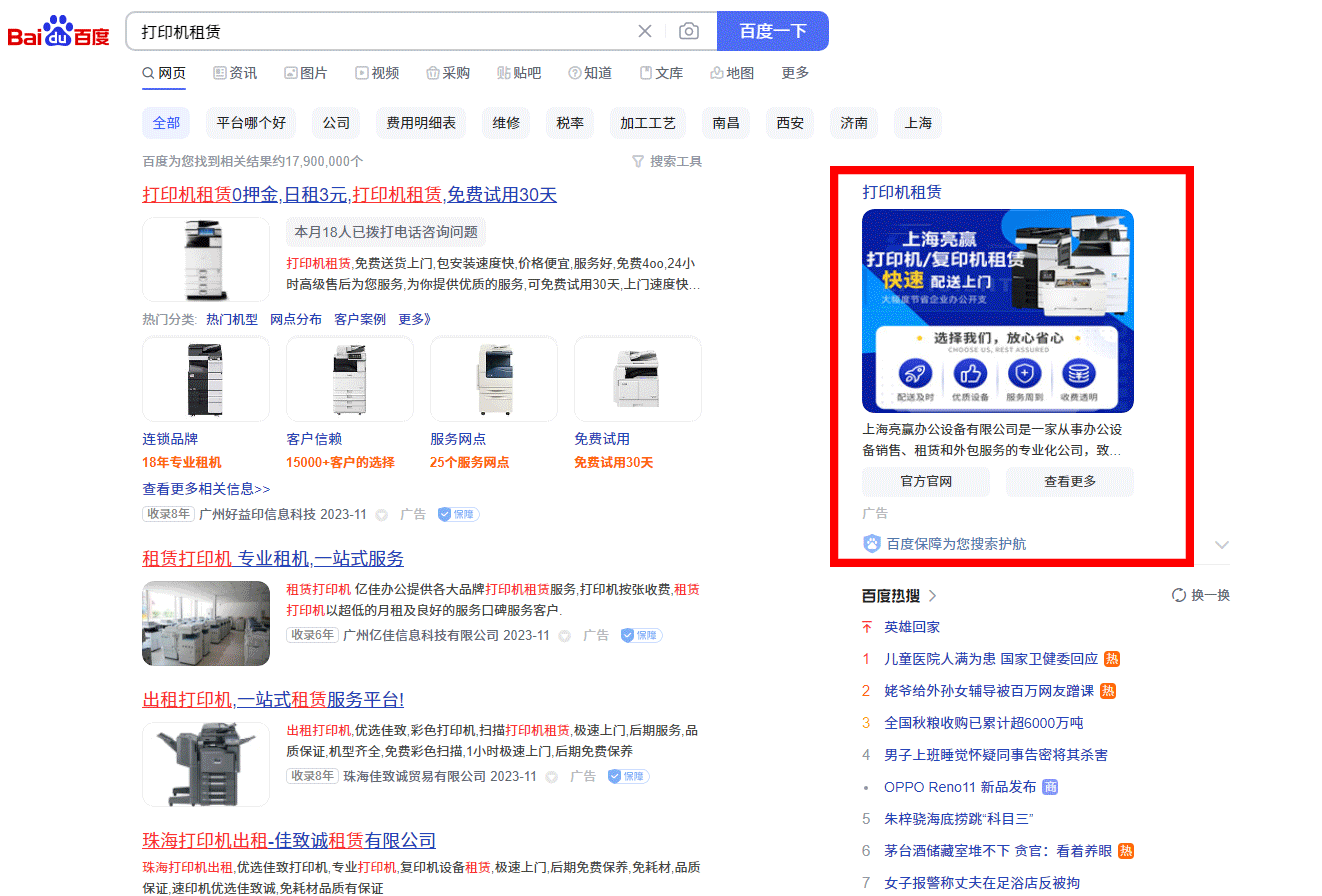This screenshot has width=1322, height=896.
Task: Click the 保障 shield badge under 广州好益印
Action: [458, 514]
